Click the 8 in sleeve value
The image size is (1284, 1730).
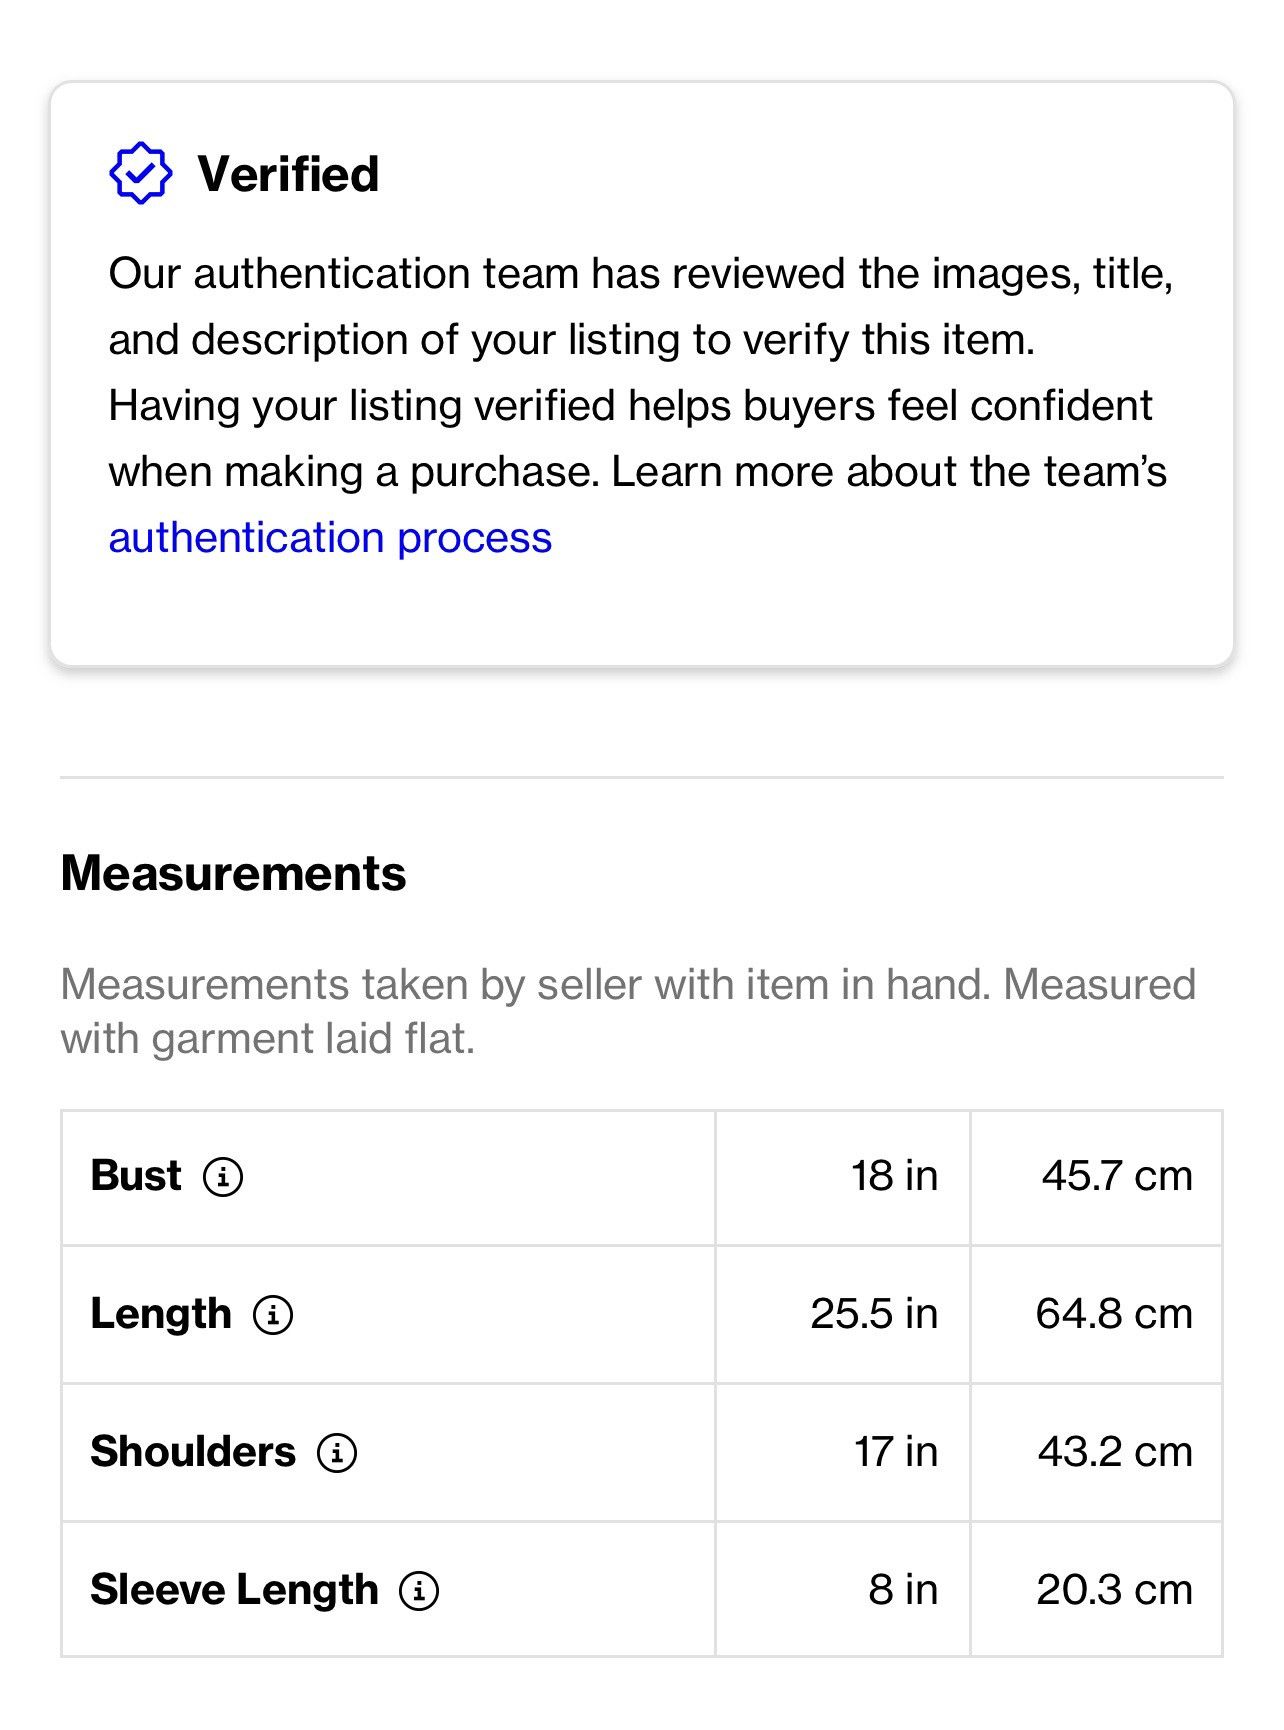[x=903, y=1590]
